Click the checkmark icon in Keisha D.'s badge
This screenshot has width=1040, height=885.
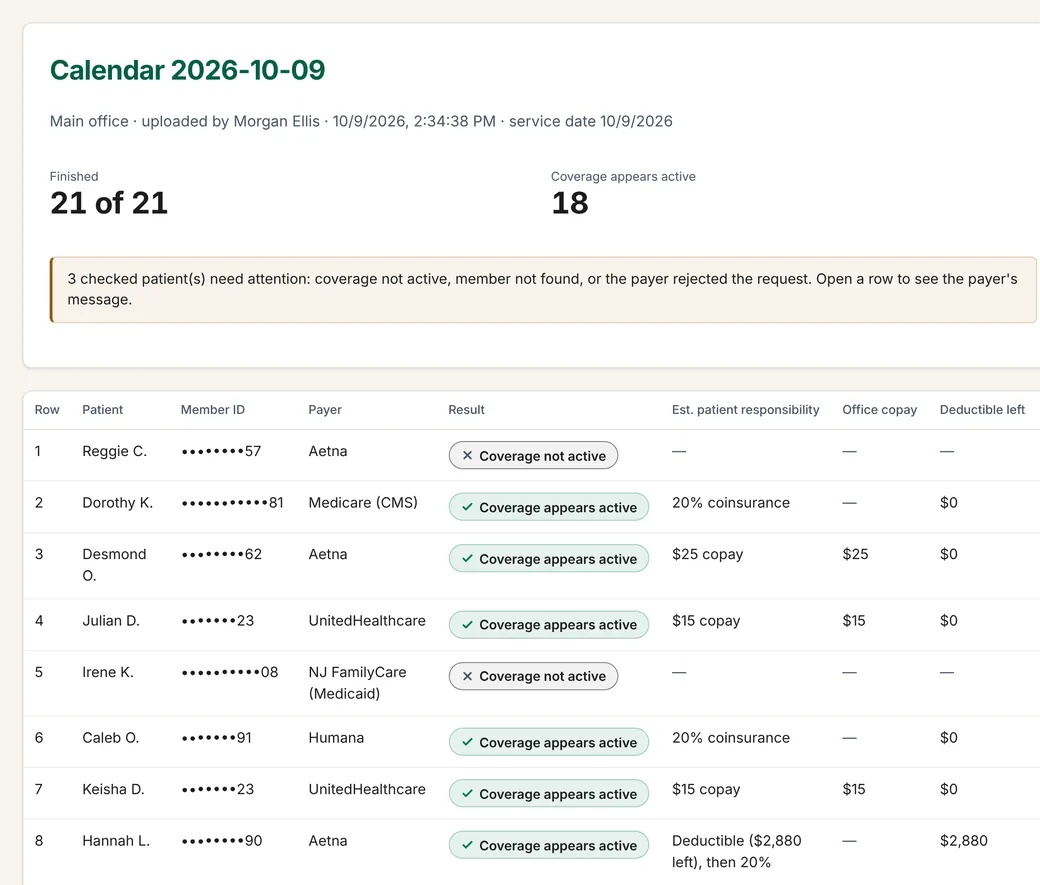click(x=468, y=793)
